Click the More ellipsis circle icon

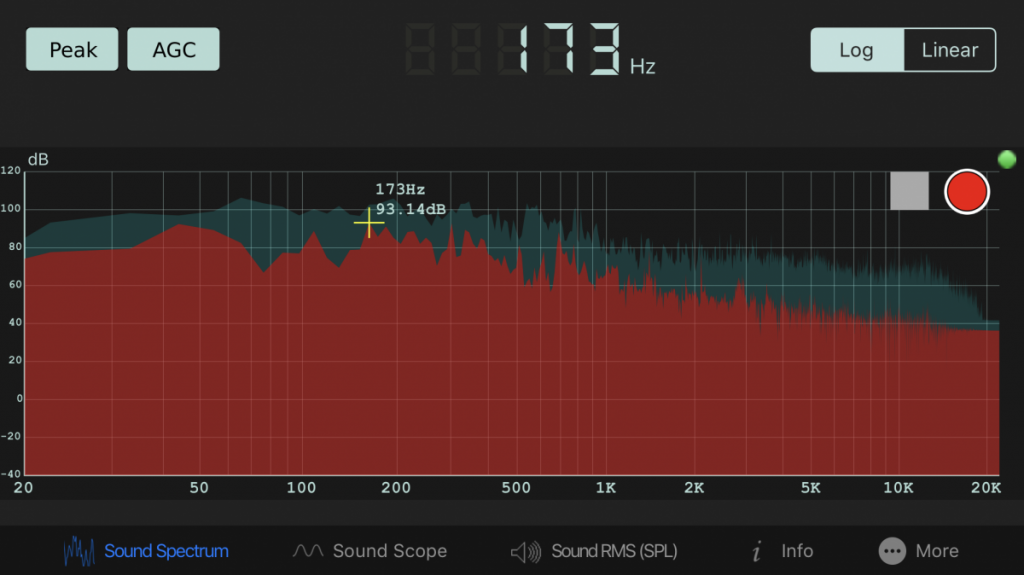(892, 551)
